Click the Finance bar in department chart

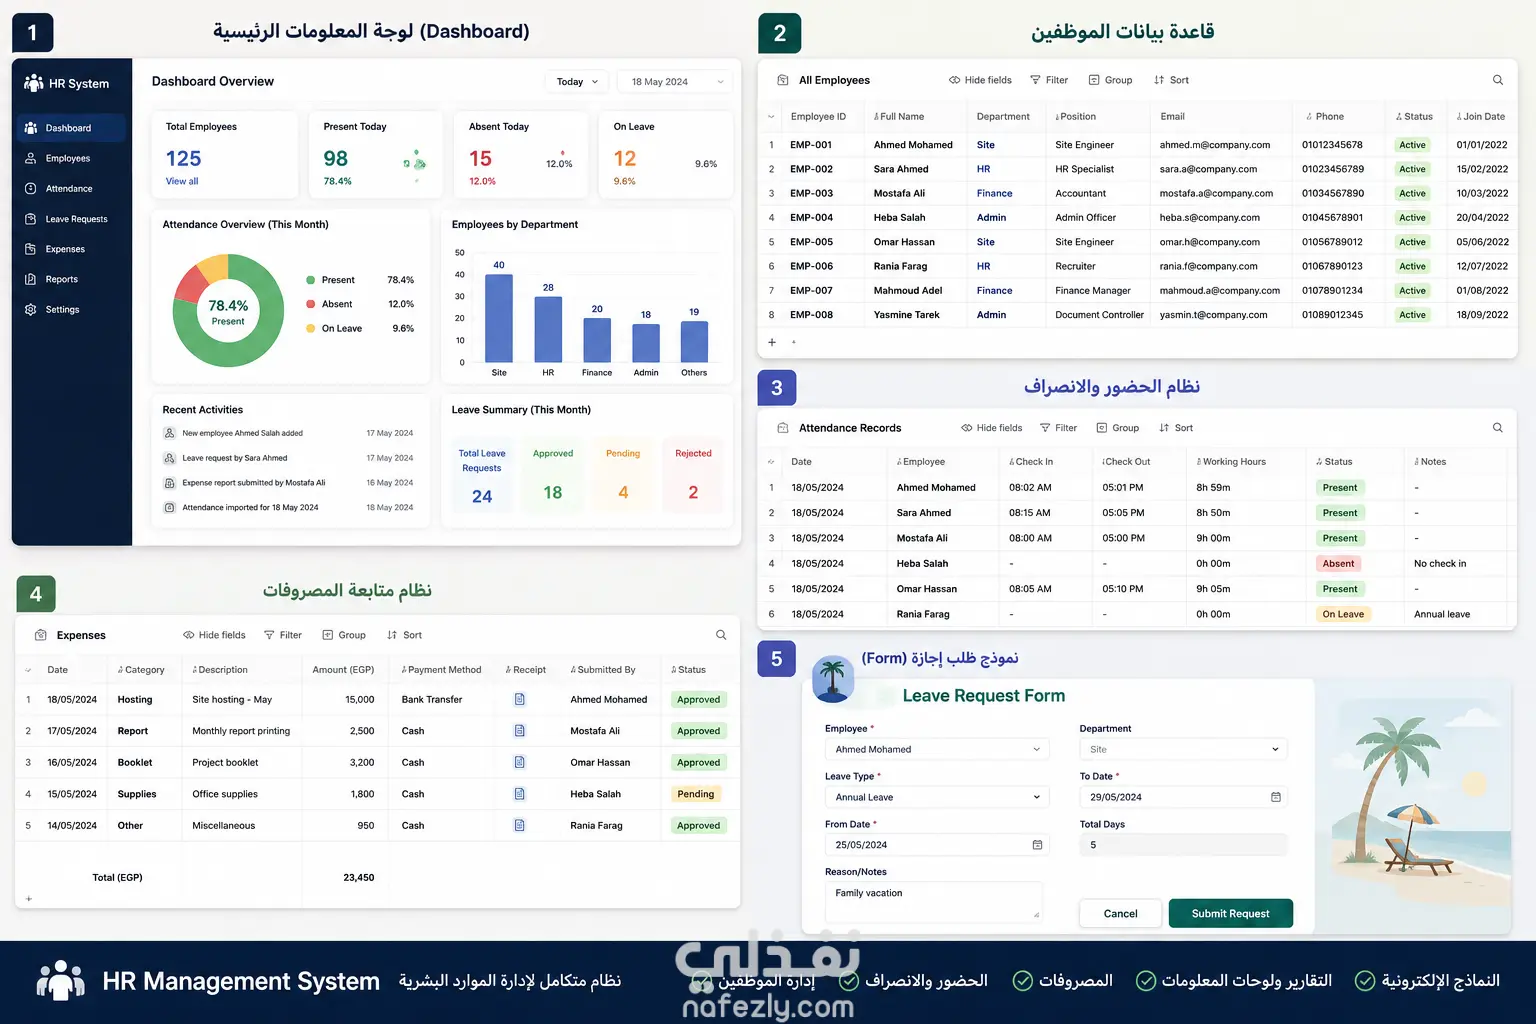click(597, 340)
